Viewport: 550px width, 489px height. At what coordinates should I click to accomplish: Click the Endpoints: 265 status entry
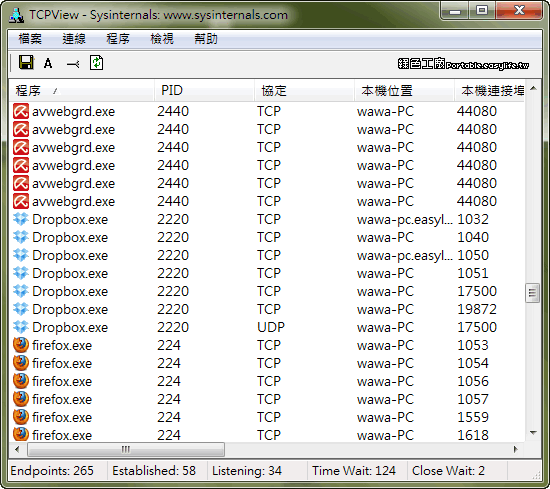(52, 471)
